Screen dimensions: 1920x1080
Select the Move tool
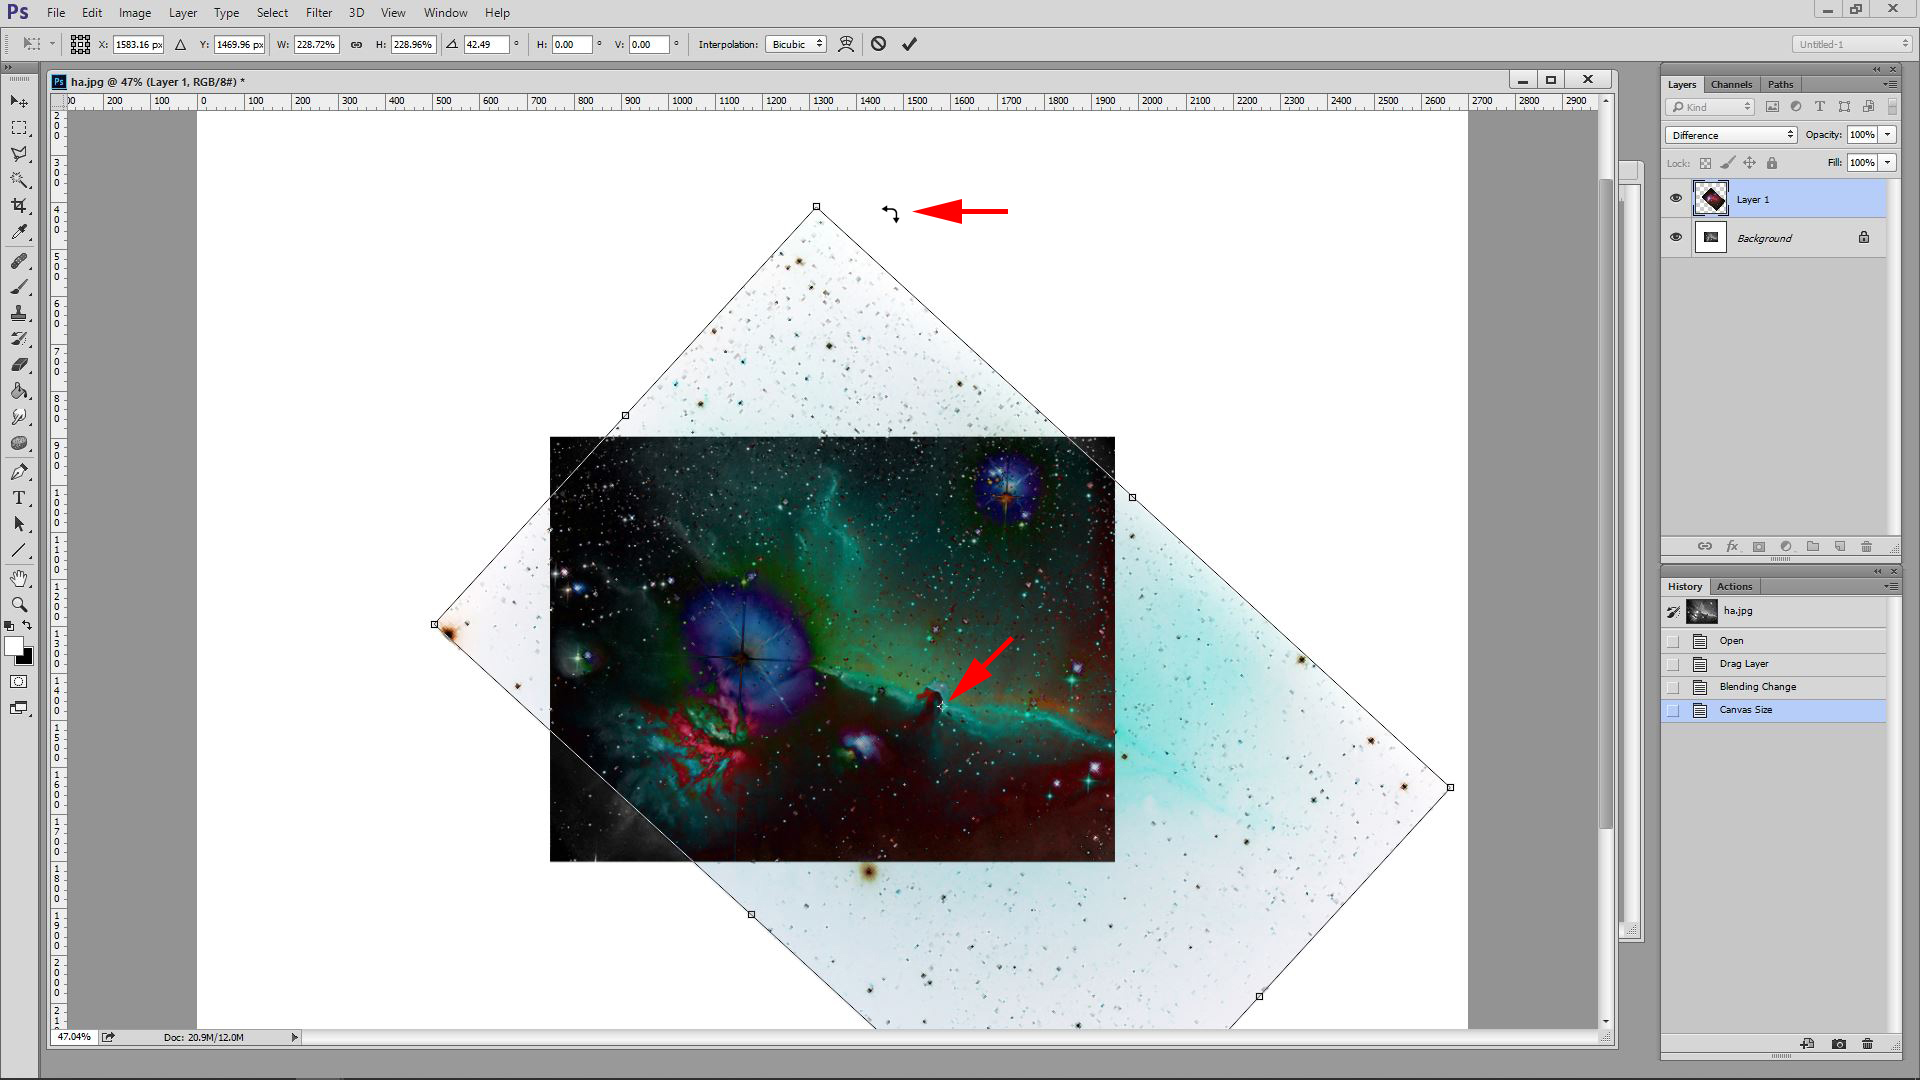tap(19, 102)
